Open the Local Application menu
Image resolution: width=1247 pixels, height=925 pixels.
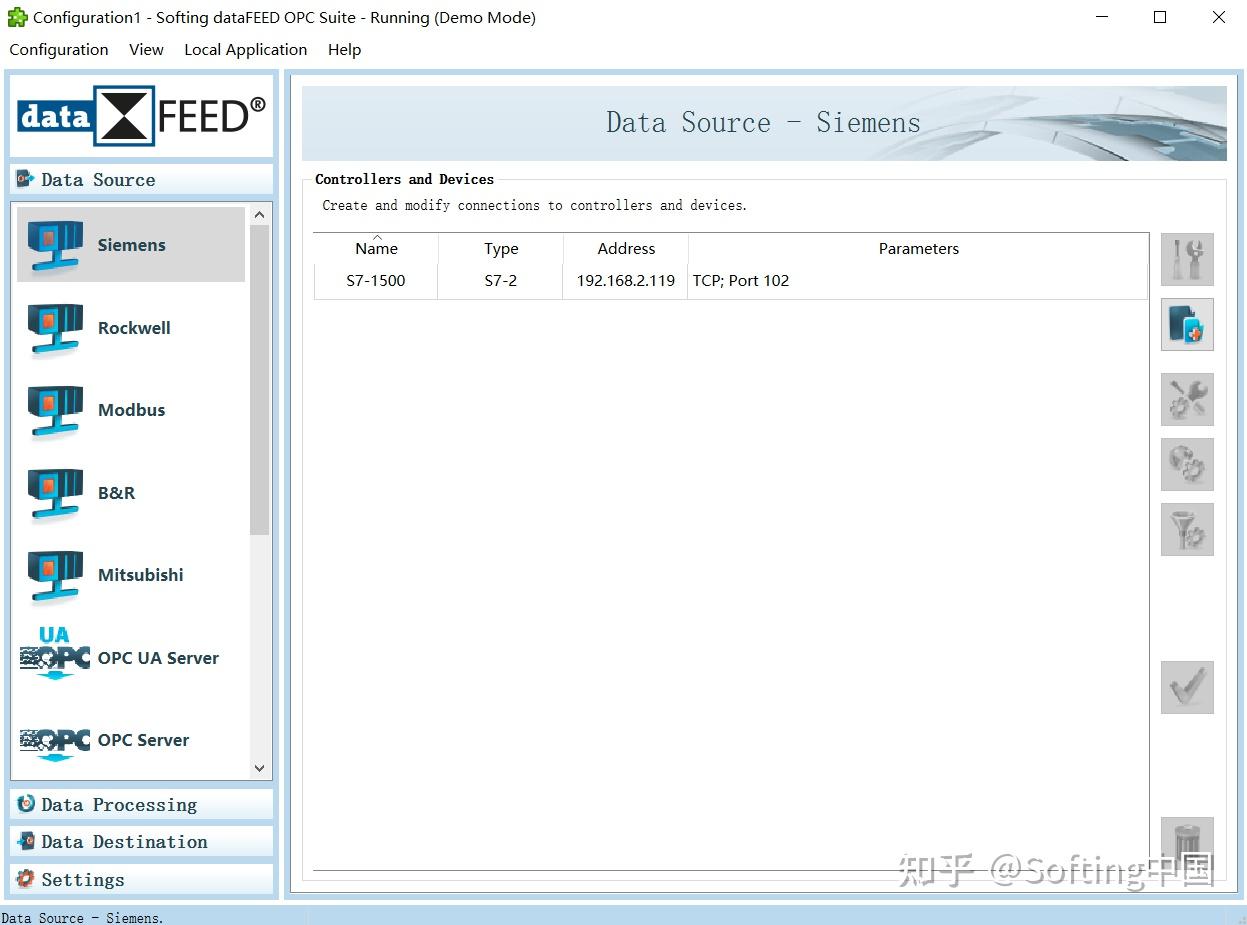click(x=245, y=49)
